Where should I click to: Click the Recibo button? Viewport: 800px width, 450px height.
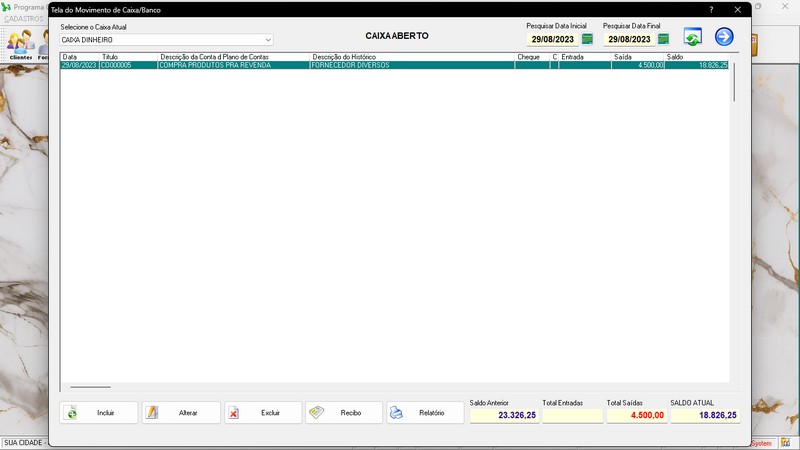pyautogui.click(x=344, y=413)
